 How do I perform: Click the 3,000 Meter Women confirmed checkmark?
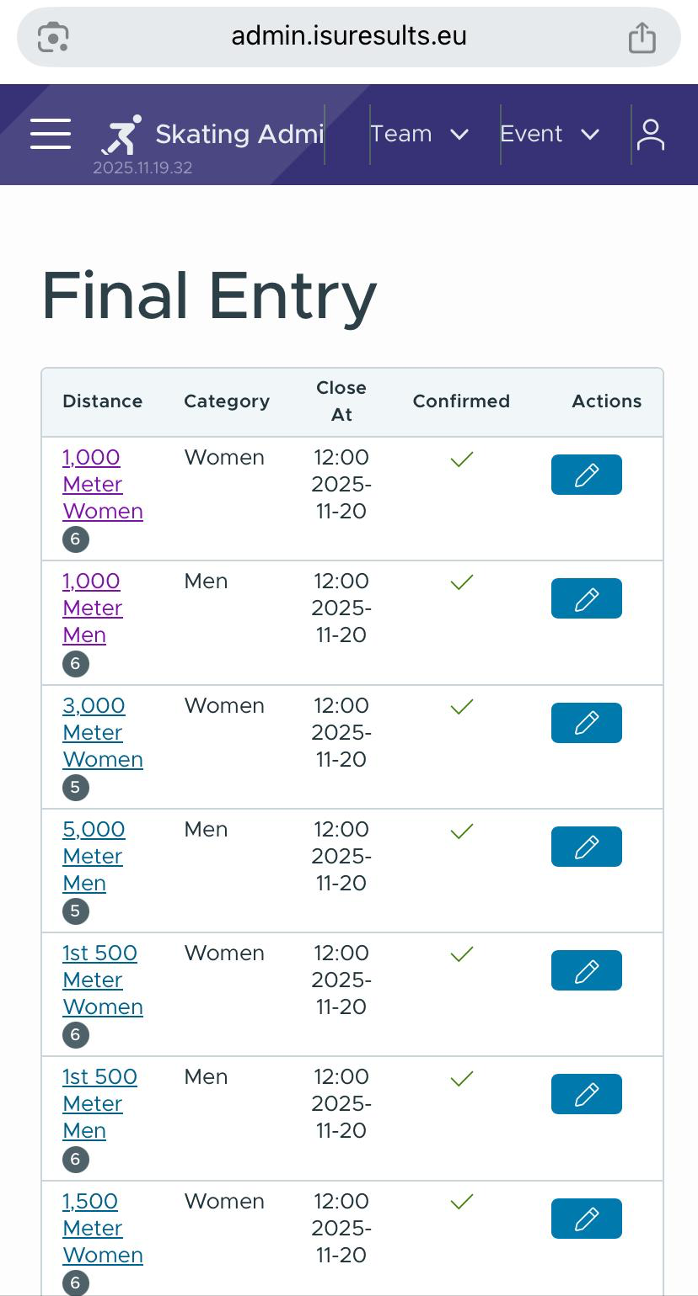461,707
